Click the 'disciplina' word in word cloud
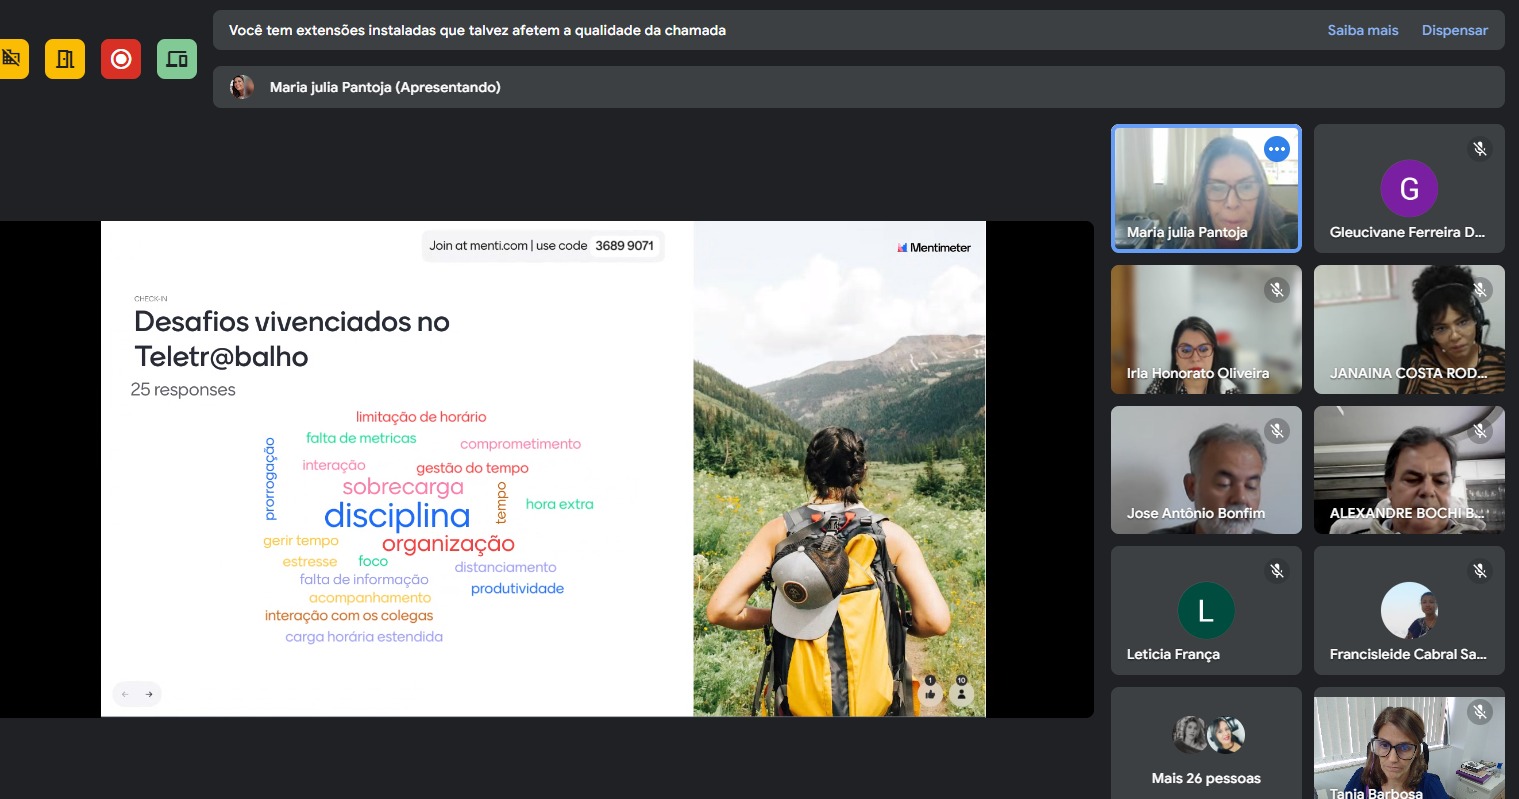Screen dimensions: 1519x799 tap(397, 516)
